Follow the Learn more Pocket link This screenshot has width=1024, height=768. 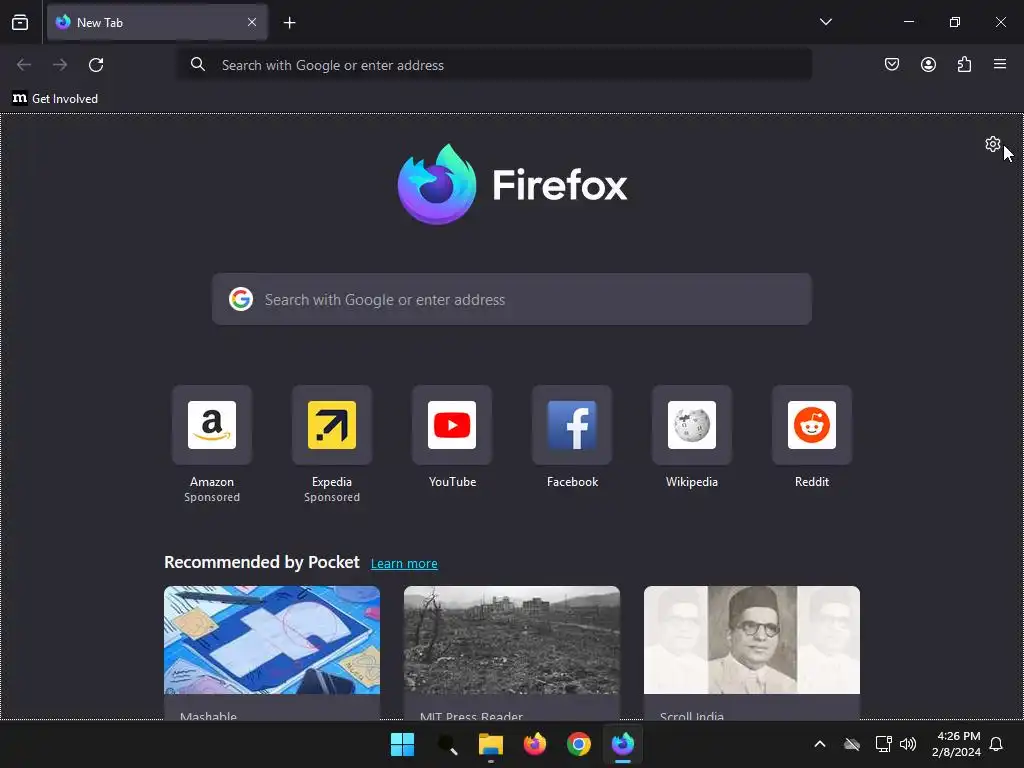(404, 564)
